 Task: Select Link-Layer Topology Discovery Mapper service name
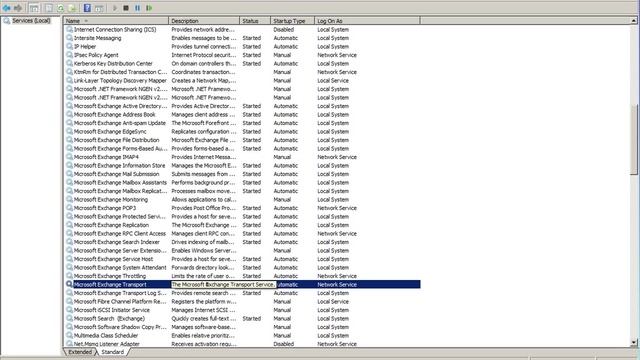(120, 80)
